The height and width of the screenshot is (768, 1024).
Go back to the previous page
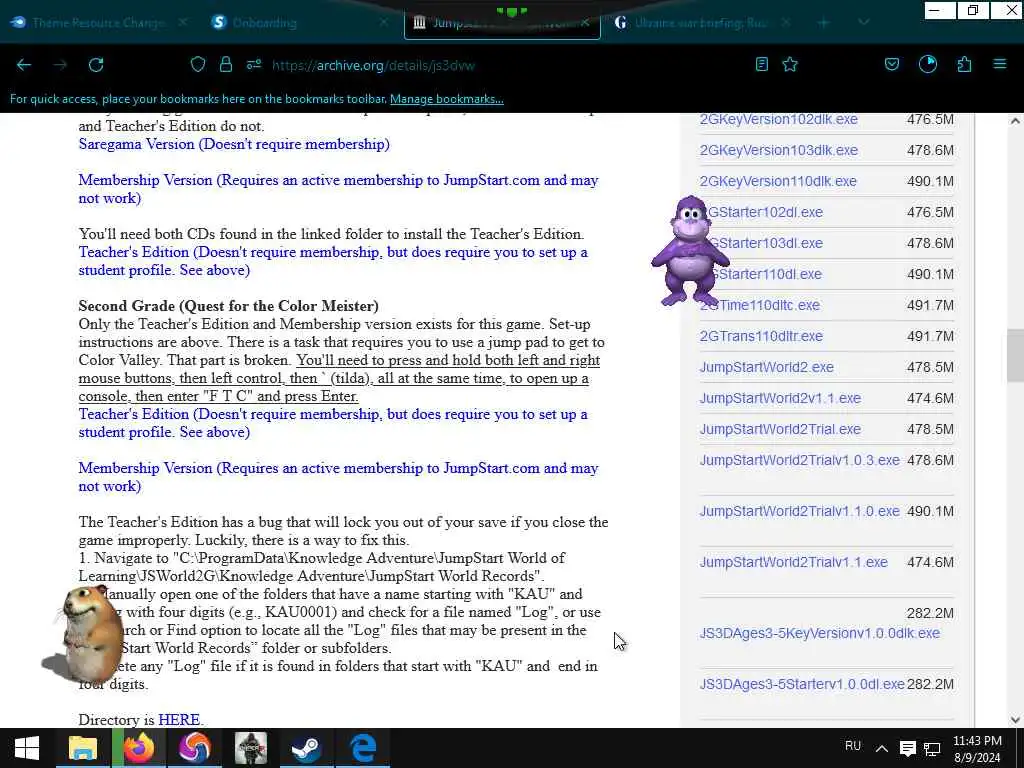pyautogui.click(x=24, y=65)
